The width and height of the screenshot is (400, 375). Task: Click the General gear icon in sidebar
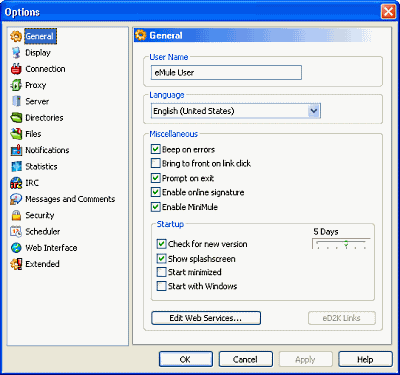tap(16, 36)
